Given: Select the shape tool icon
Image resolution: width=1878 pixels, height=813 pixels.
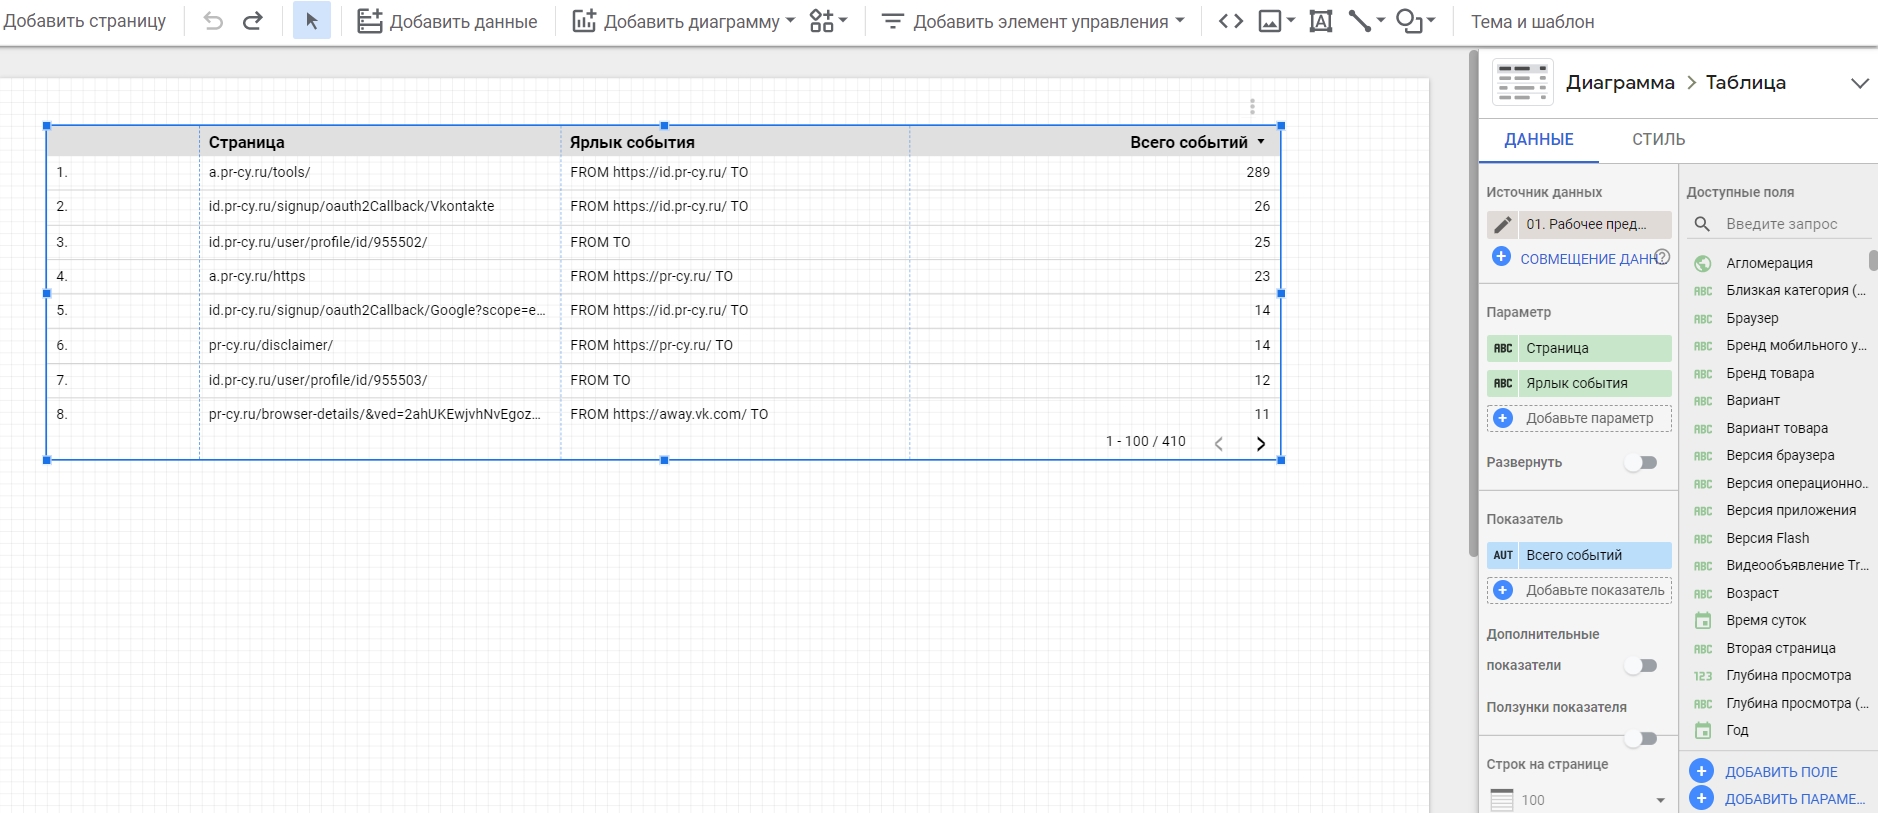Looking at the screenshot, I should 1408,21.
